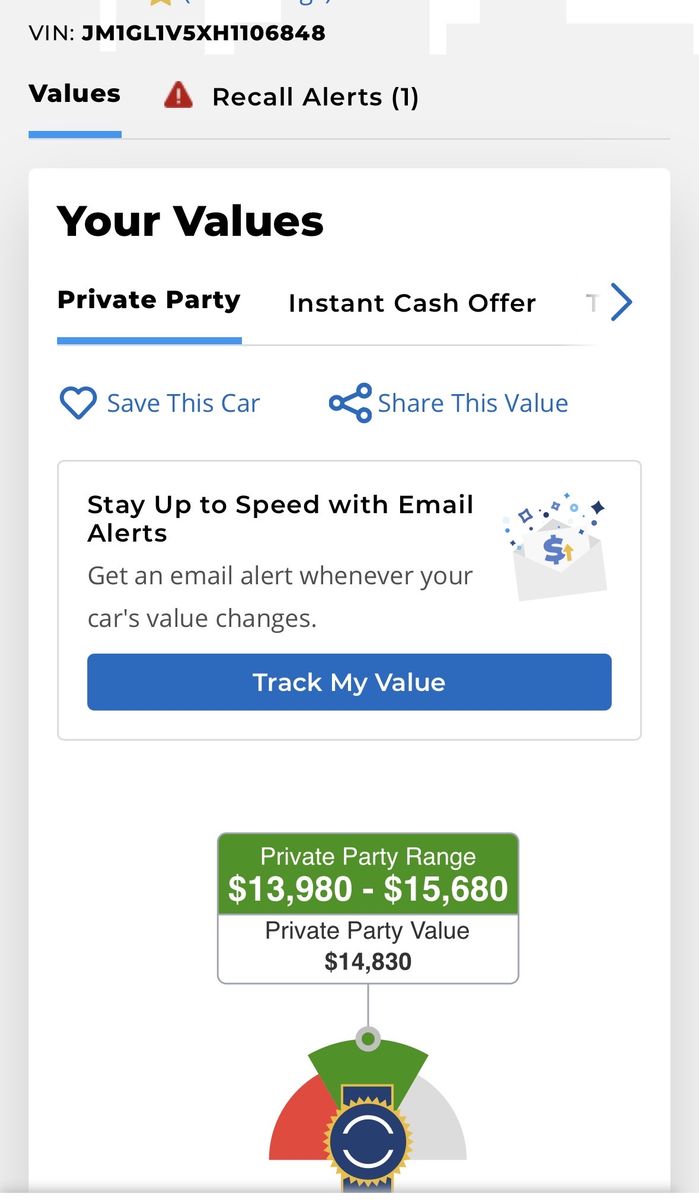Click the email envelope dollar illustration
This screenshot has width=699, height=1200.
558,547
